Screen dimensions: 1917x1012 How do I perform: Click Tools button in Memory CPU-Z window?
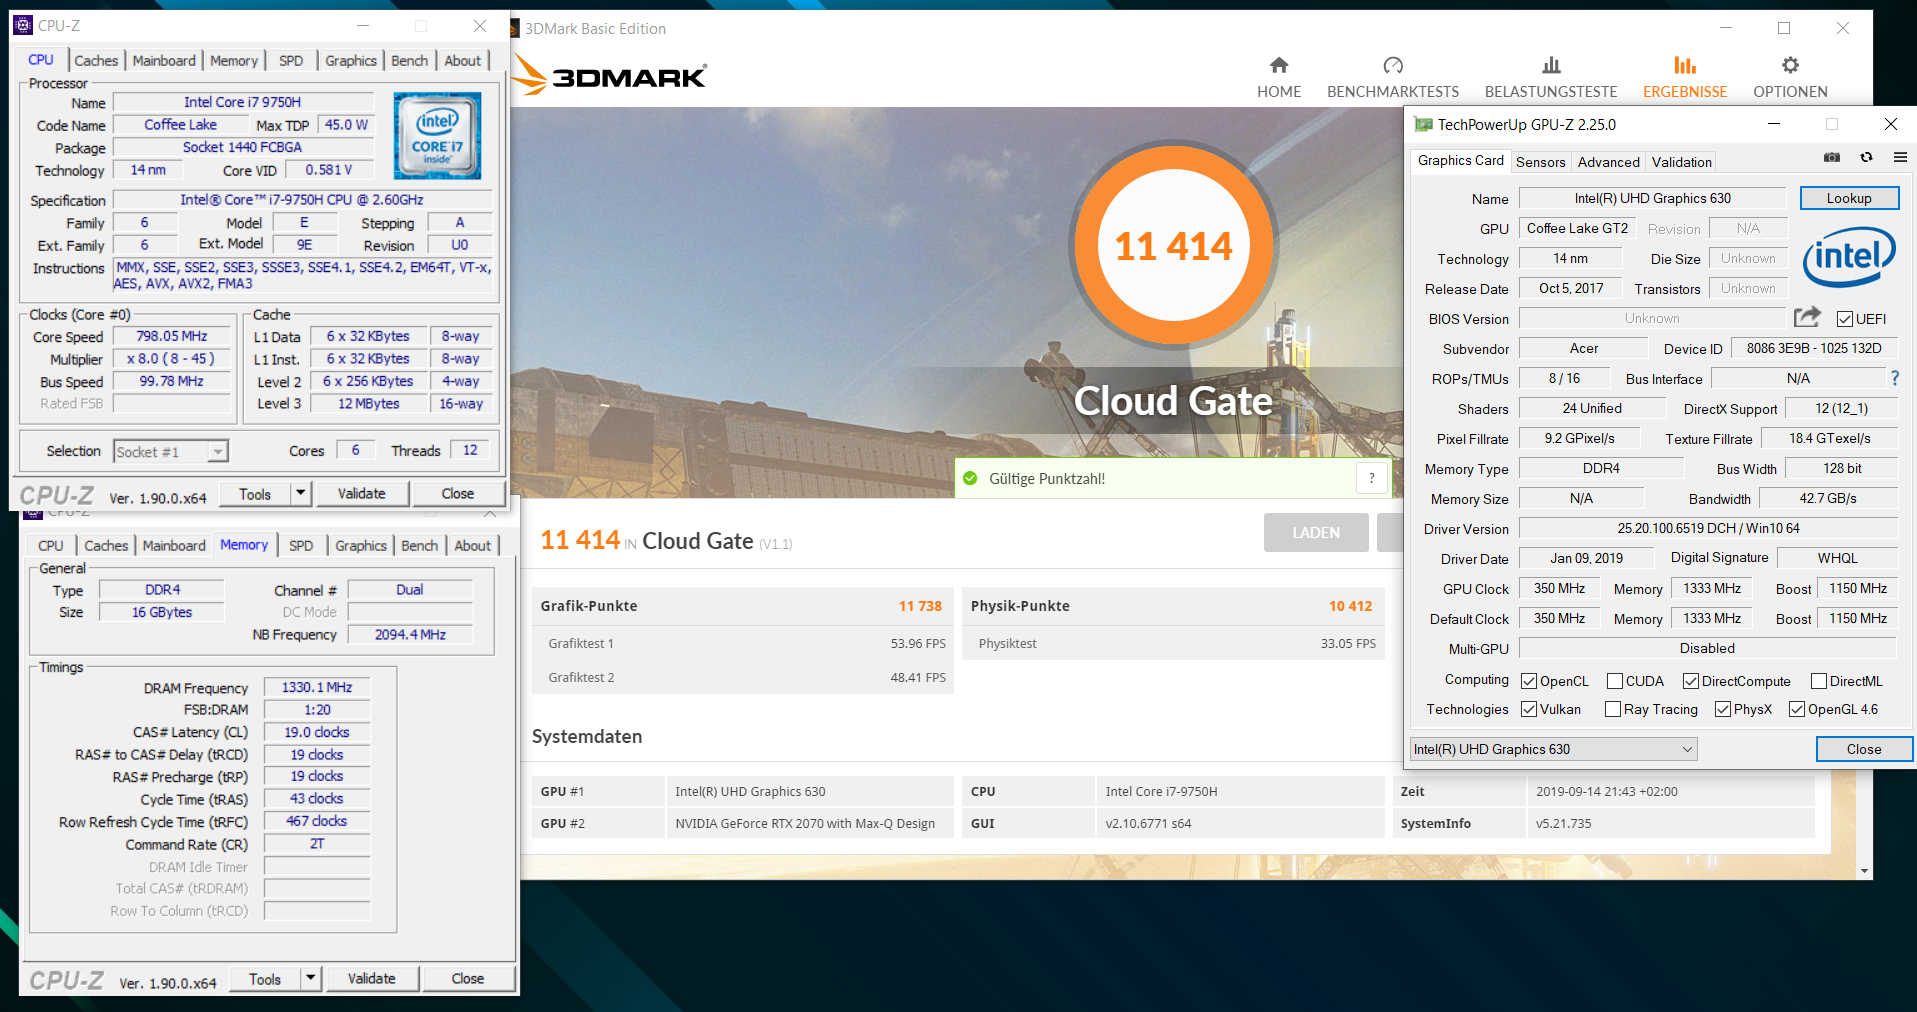click(x=265, y=978)
